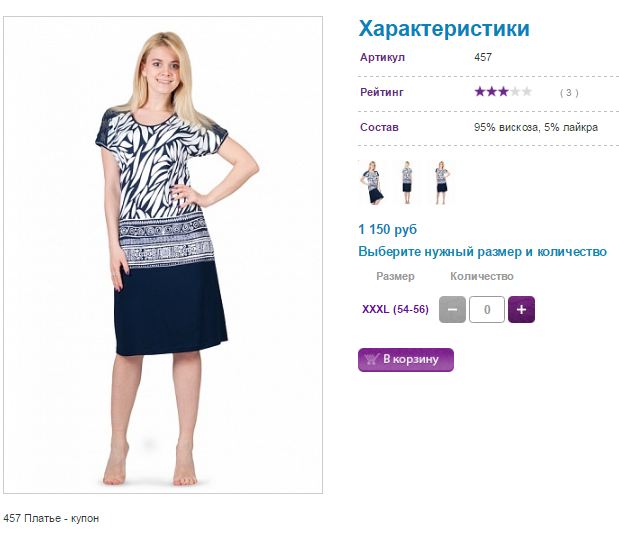619x557 pixels.
Task: Open the rating count (3) link
Action: tap(569, 93)
